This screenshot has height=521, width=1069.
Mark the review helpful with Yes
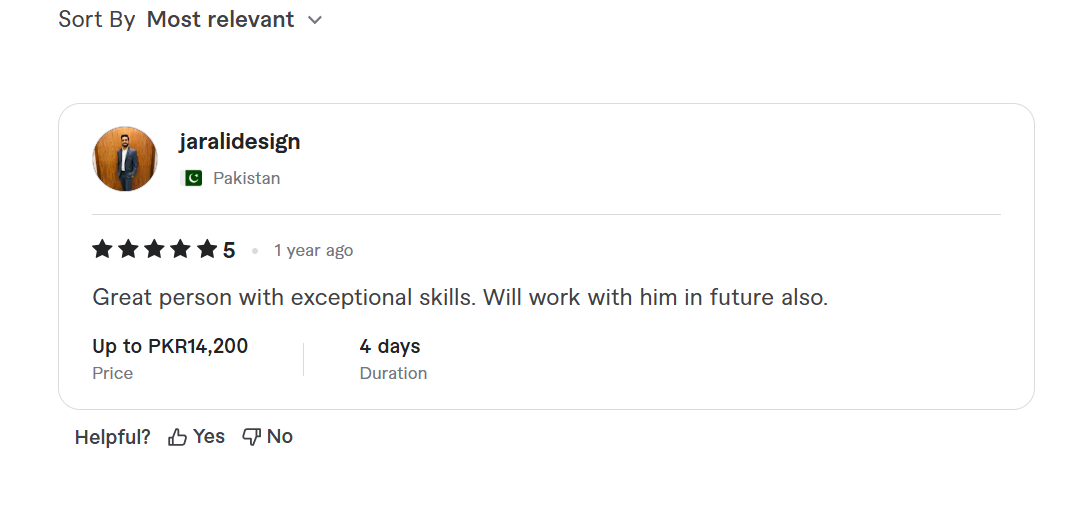click(208, 437)
